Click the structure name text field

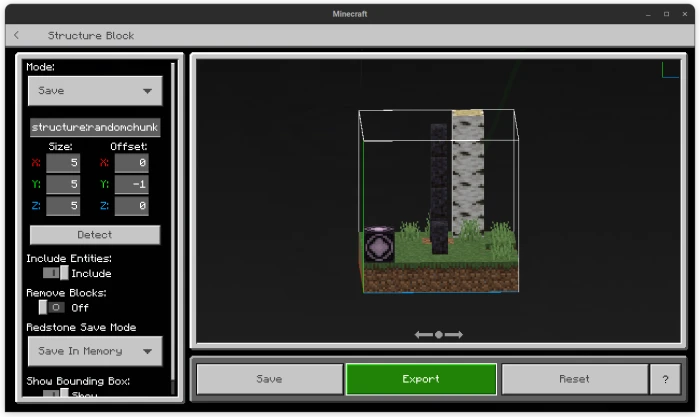pyautogui.click(x=95, y=128)
